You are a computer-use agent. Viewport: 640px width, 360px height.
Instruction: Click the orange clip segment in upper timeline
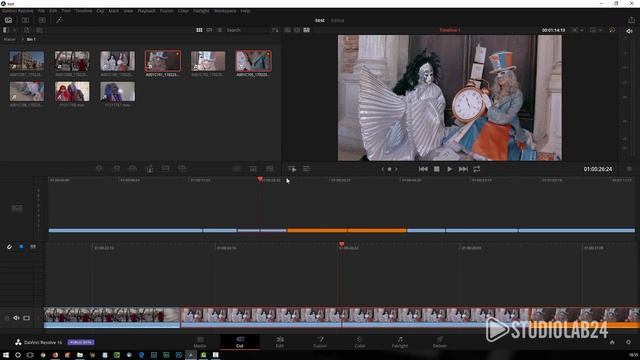pyautogui.click(x=347, y=231)
